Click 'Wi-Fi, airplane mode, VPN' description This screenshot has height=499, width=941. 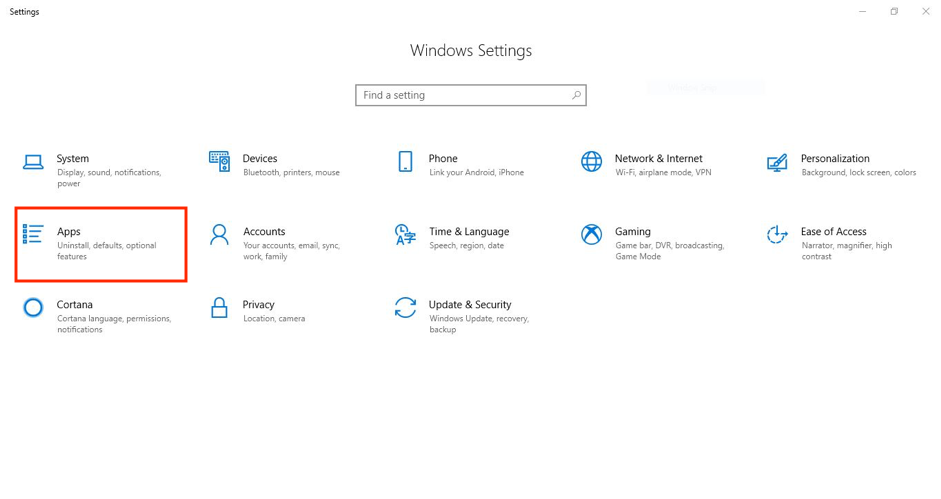coord(663,172)
